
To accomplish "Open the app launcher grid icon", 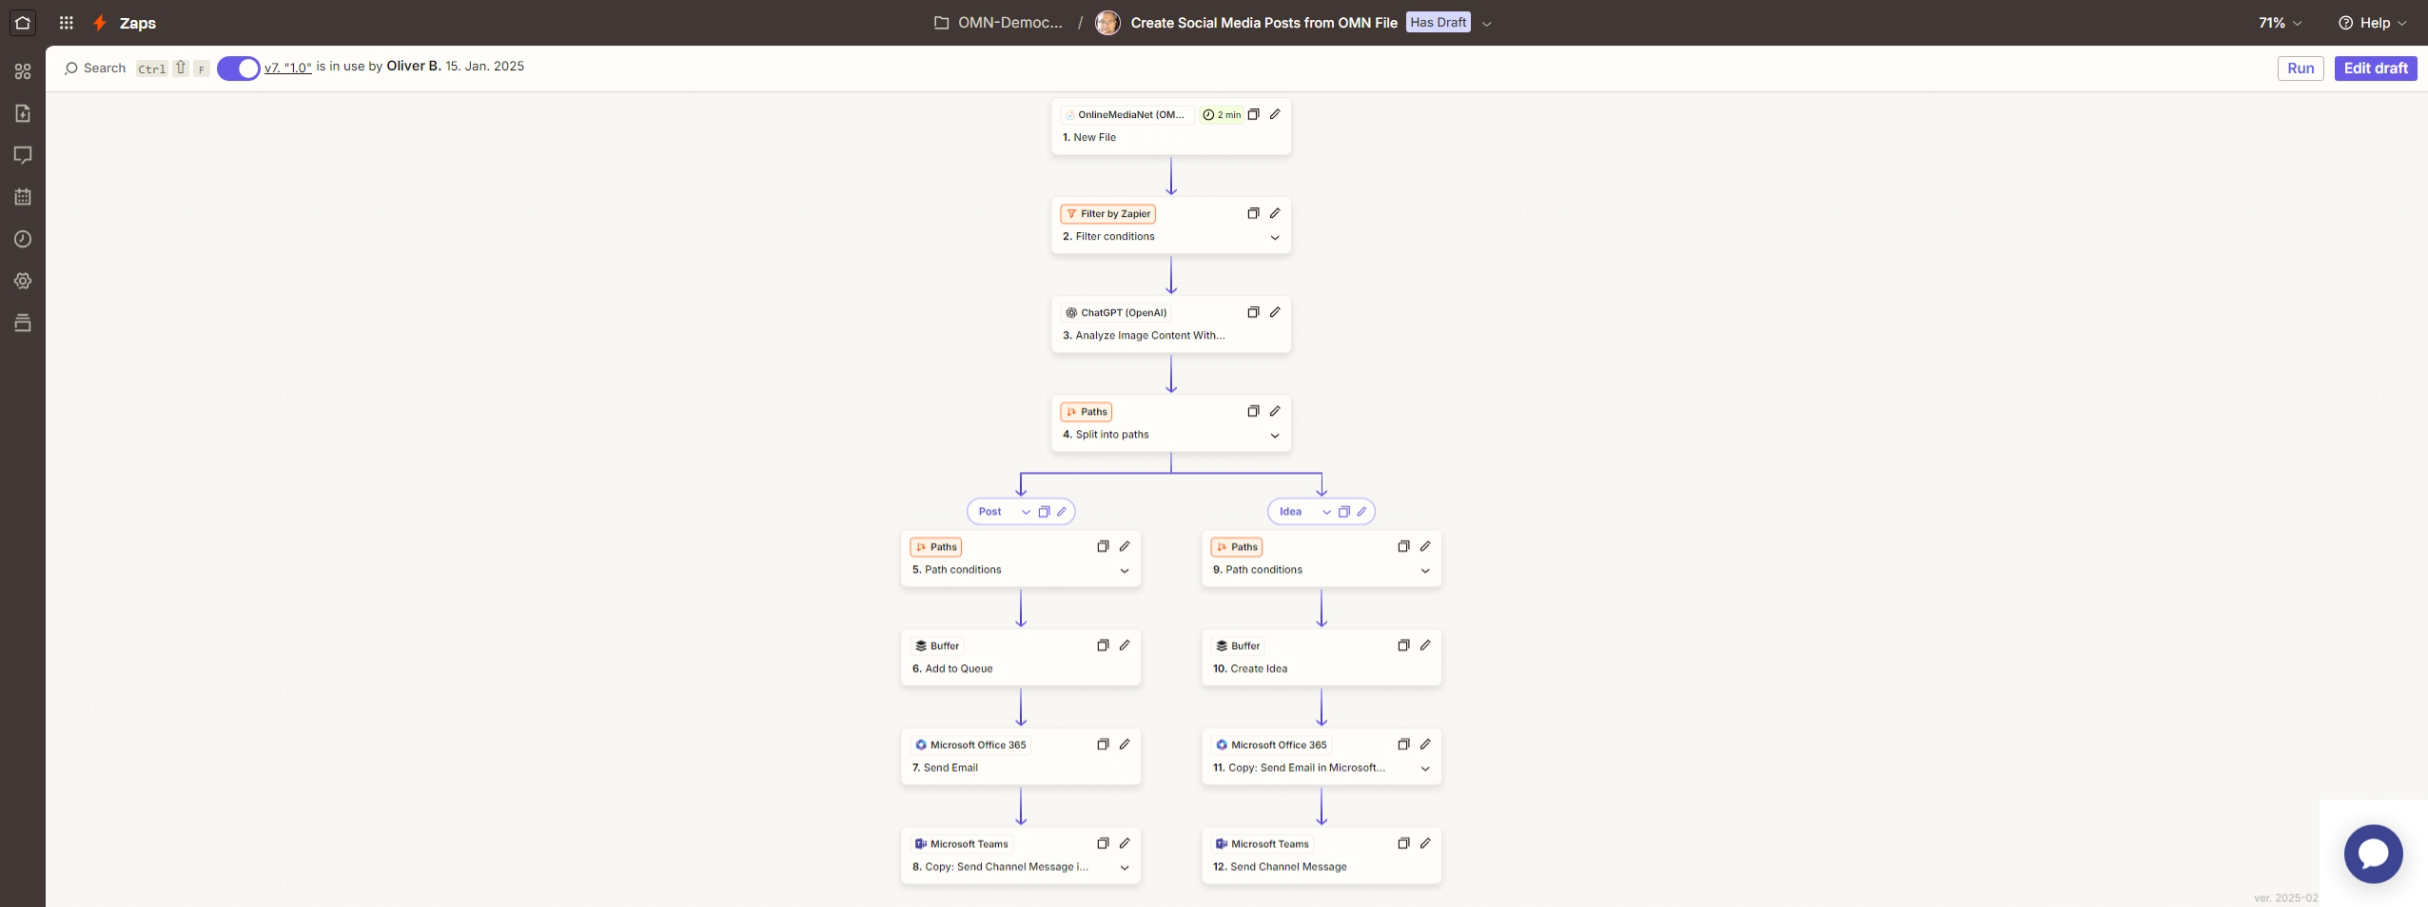I will (66, 22).
